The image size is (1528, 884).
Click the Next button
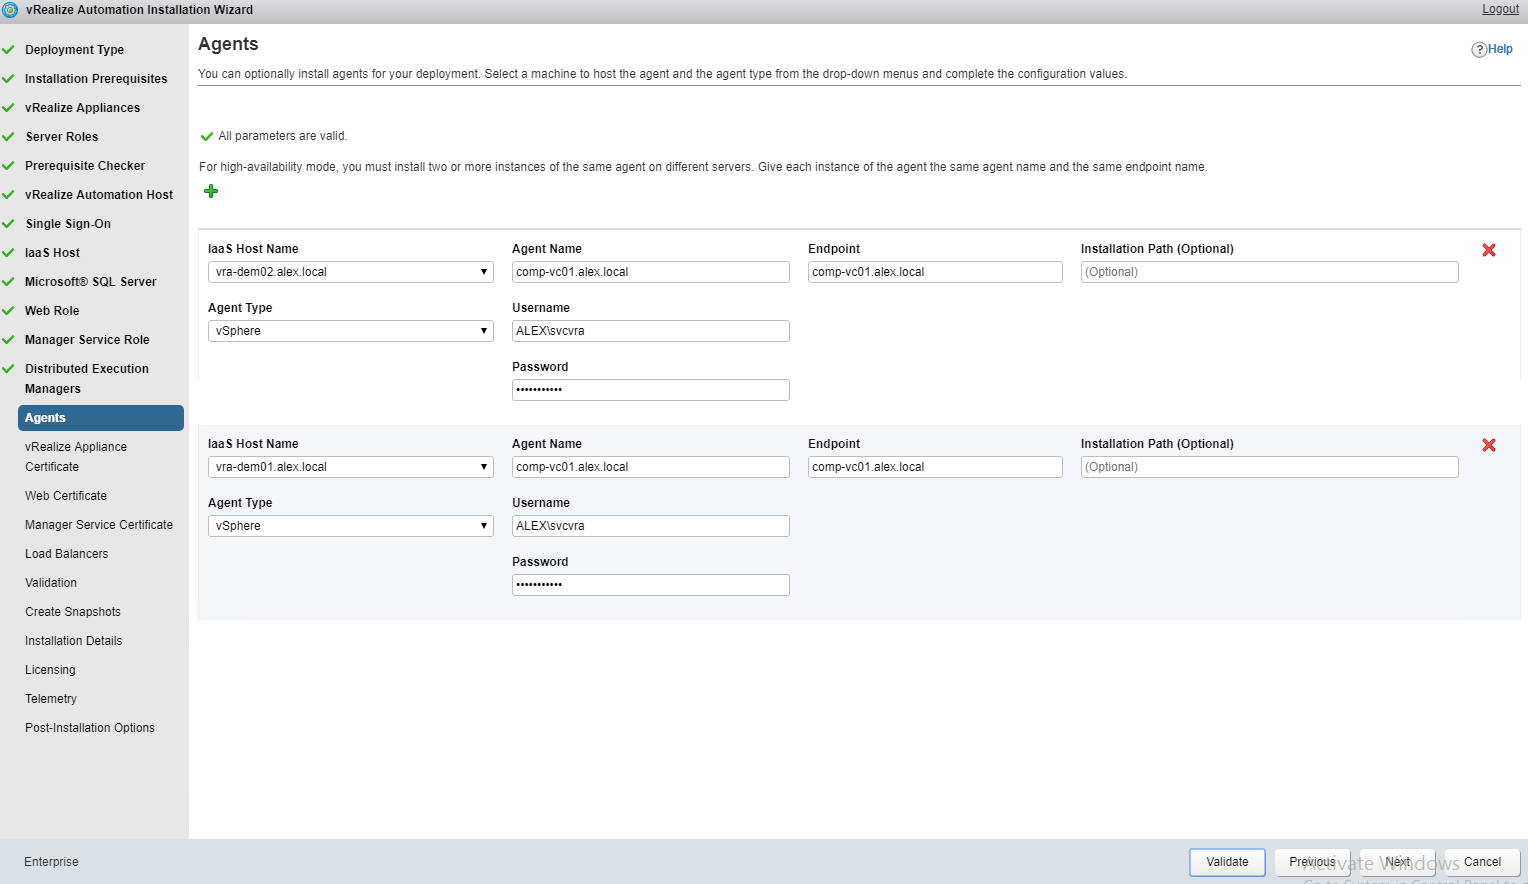1397,862
